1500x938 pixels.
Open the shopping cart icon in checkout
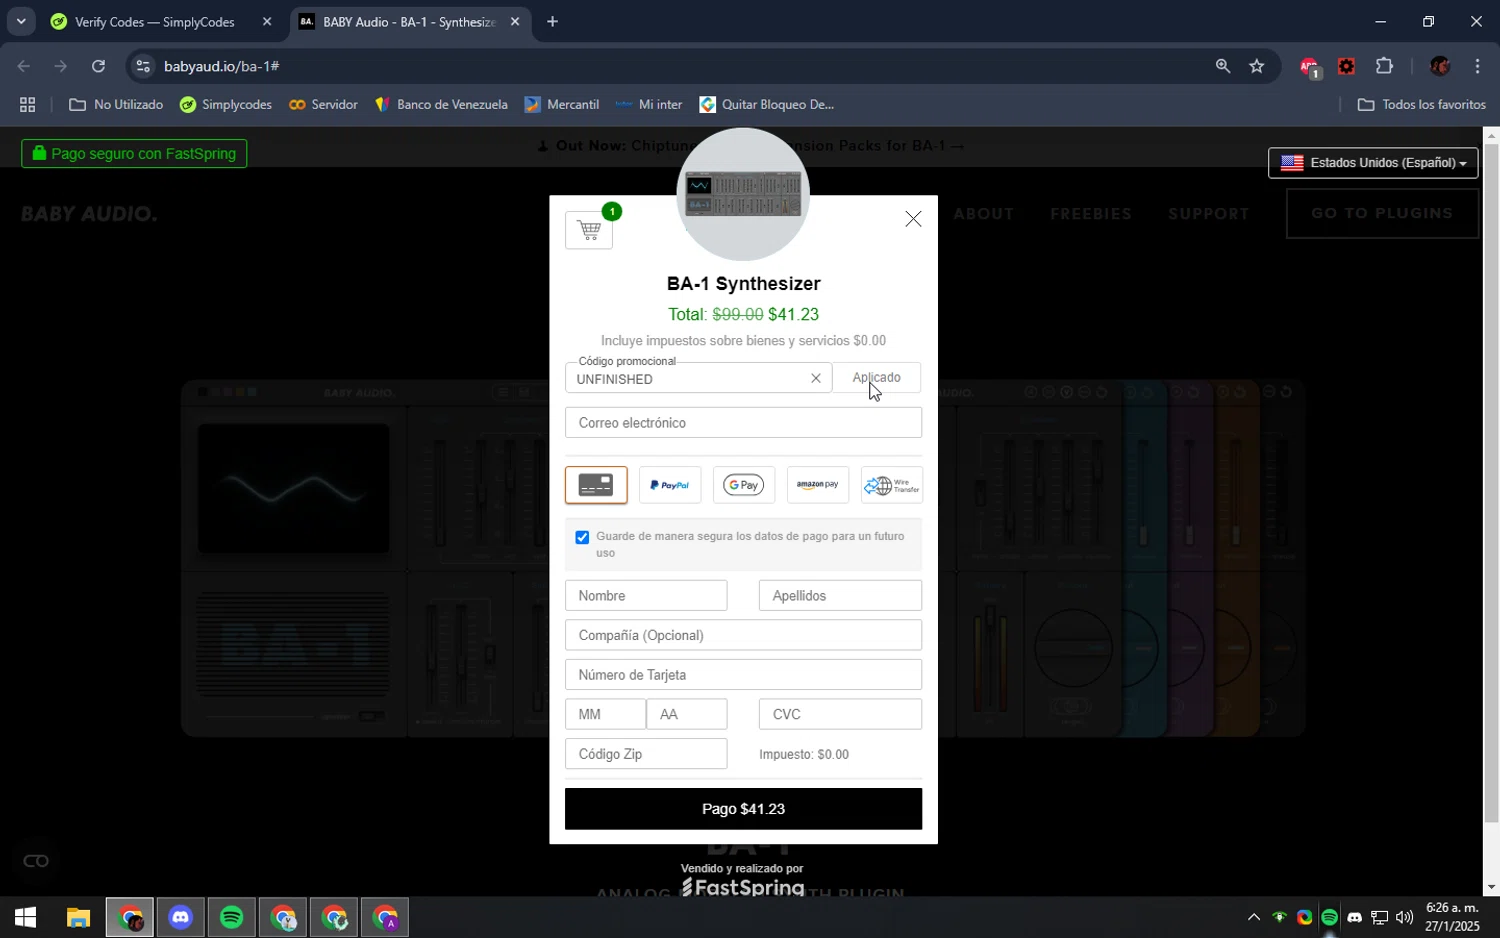[x=589, y=230]
